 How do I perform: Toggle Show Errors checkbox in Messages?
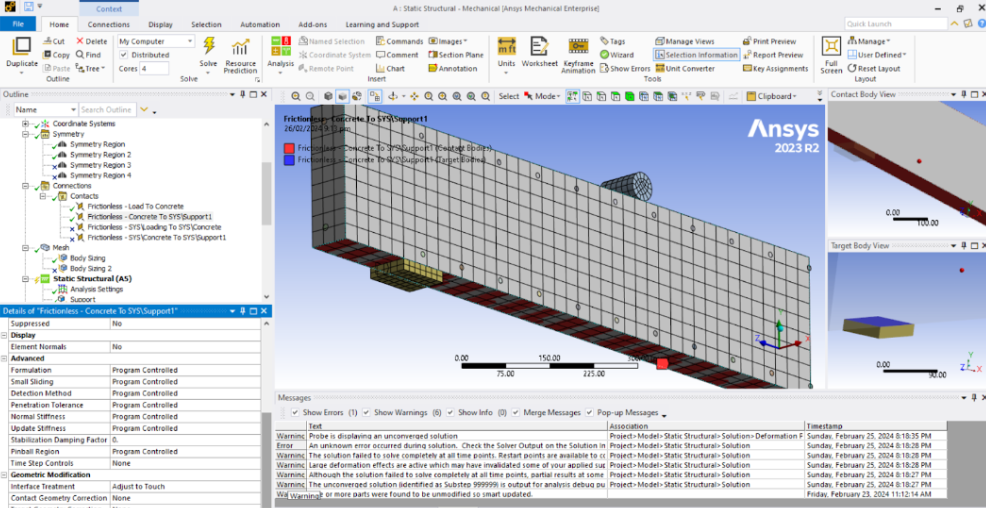point(295,412)
